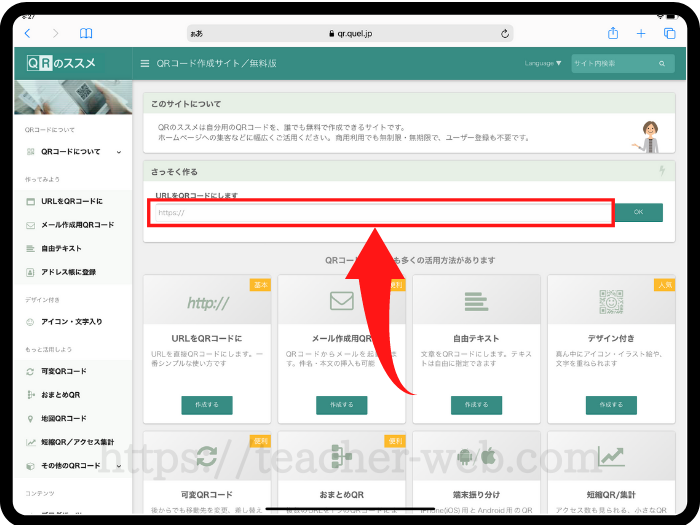Screen dimensions: 700x525
Task: Click the tree diagram icon on the おまとめQR card
Action: point(342,456)
